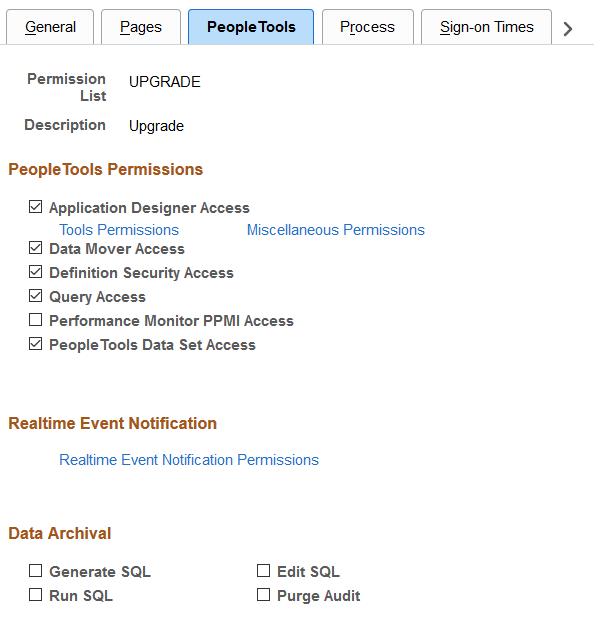Image resolution: width=594 pixels, height=619 pixels.
Task: Open Realtime Event Notification Permissions link
Action: [189, 460]
